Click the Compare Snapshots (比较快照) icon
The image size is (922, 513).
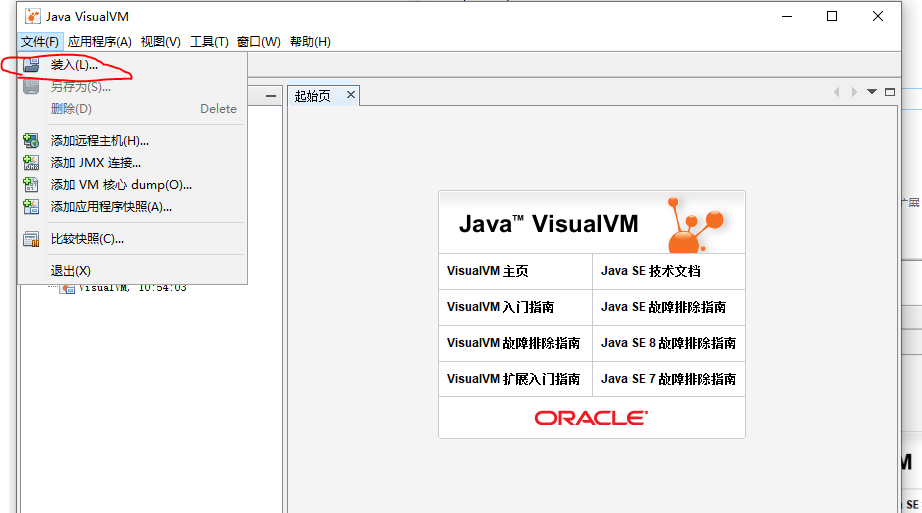pos(31,239)
